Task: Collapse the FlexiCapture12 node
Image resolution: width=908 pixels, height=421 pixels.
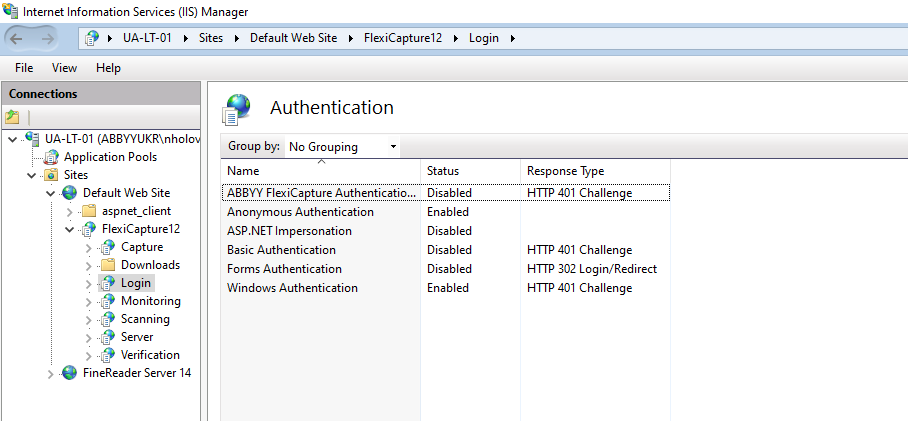Action: click(70, 229)
